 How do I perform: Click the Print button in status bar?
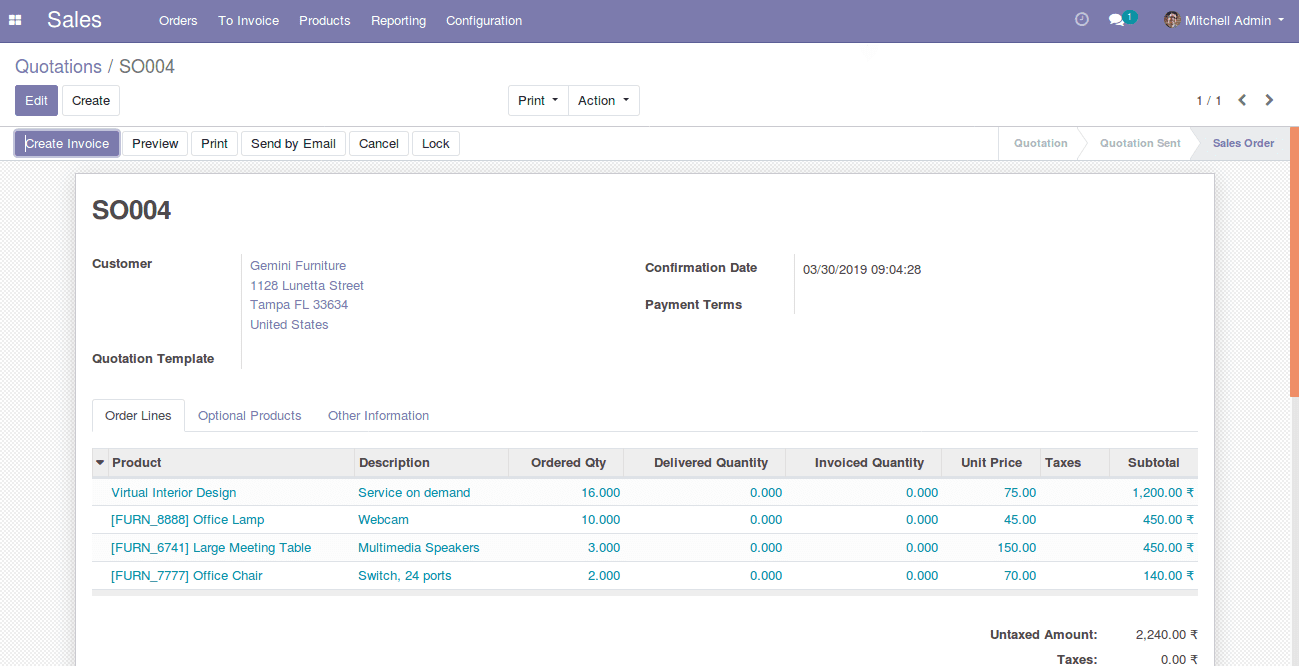214,144
